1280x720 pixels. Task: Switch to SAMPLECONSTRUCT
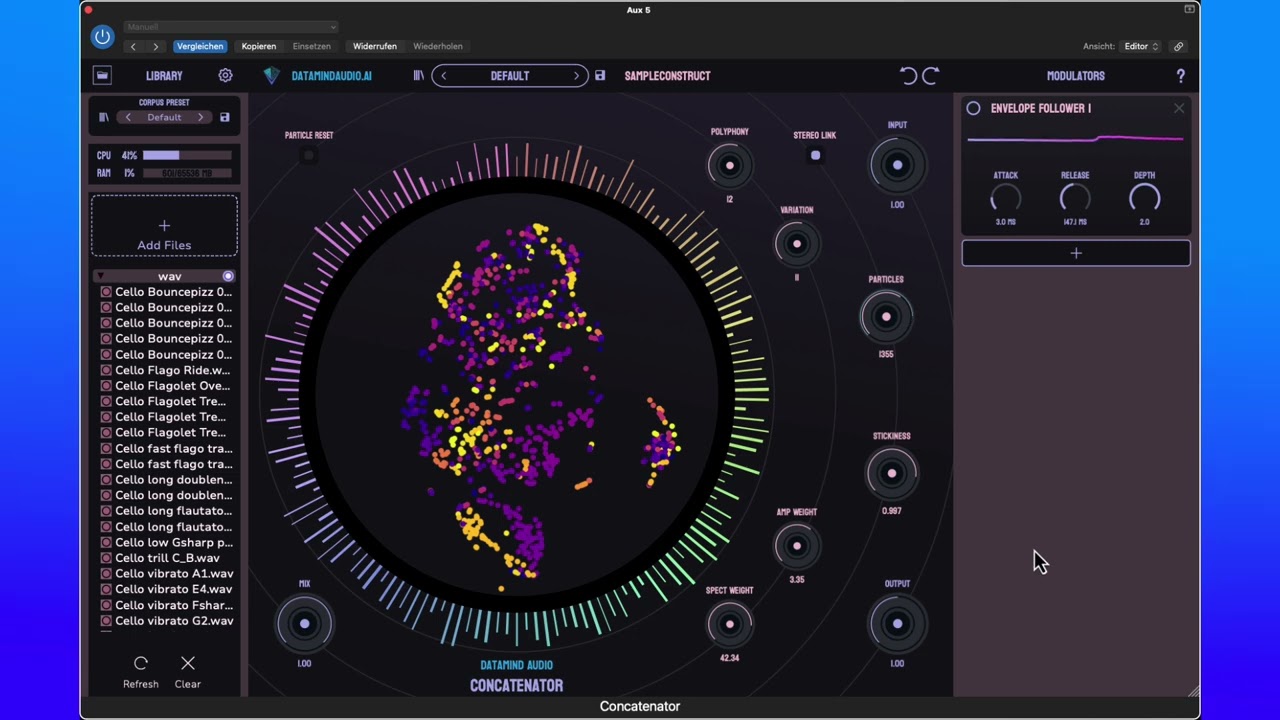tap(667, 76)
